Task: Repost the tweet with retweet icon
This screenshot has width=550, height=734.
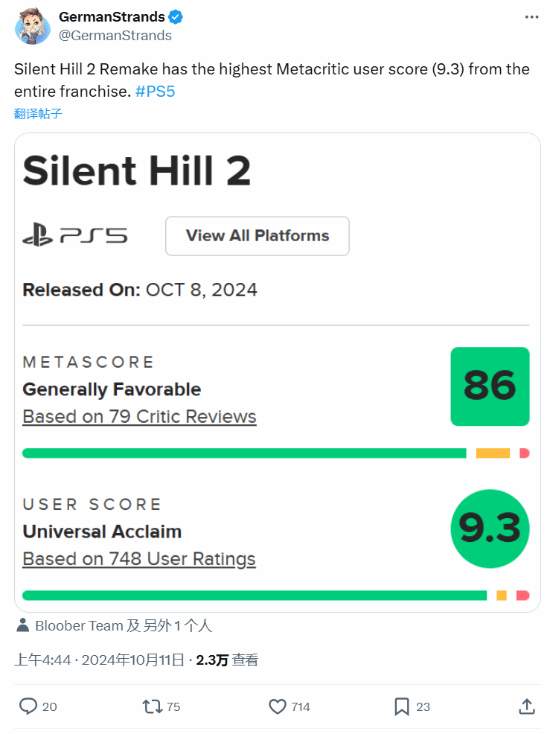Action: [x=152, y=706]
